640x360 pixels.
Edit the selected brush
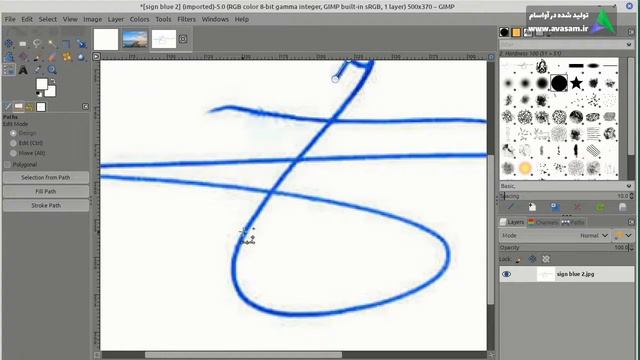510,207
